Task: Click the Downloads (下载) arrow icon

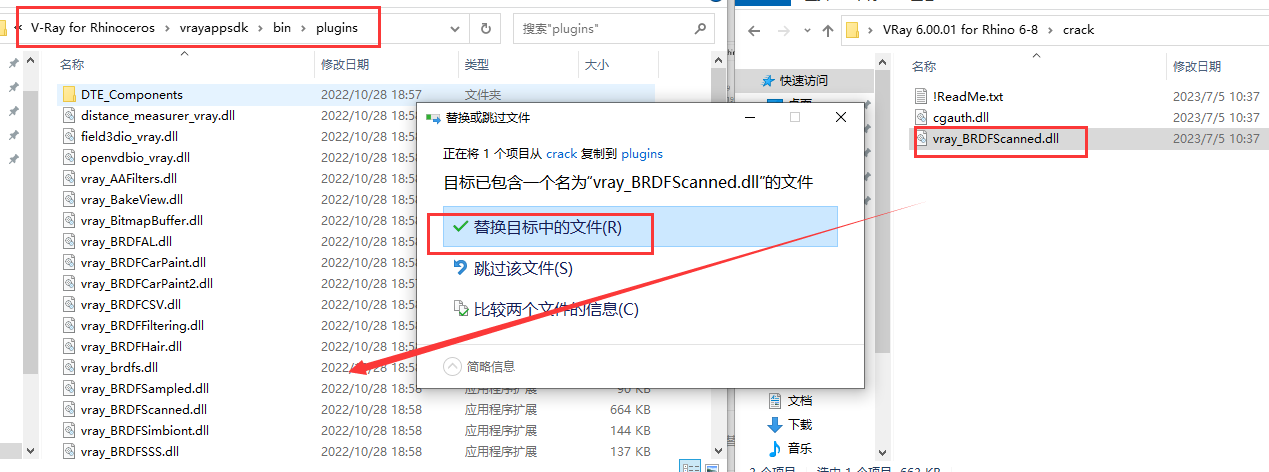Action: 775,424
